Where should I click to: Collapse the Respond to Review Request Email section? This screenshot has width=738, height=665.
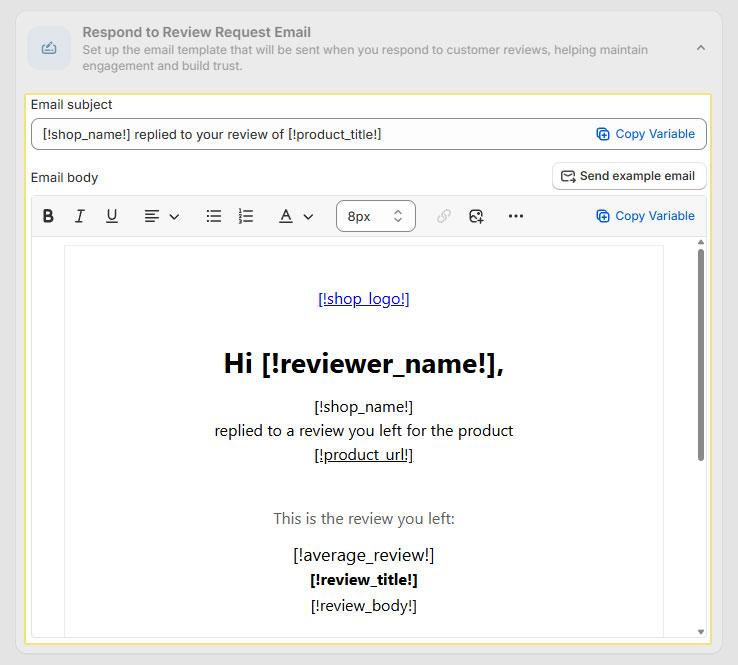tap(701, 48)
